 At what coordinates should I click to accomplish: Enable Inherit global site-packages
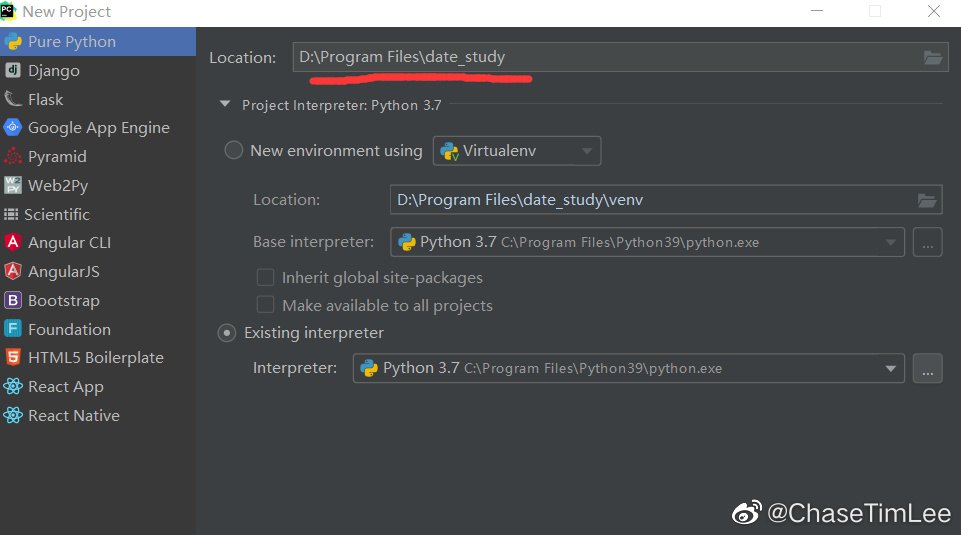pyautogui.click(x=265, y=278)
